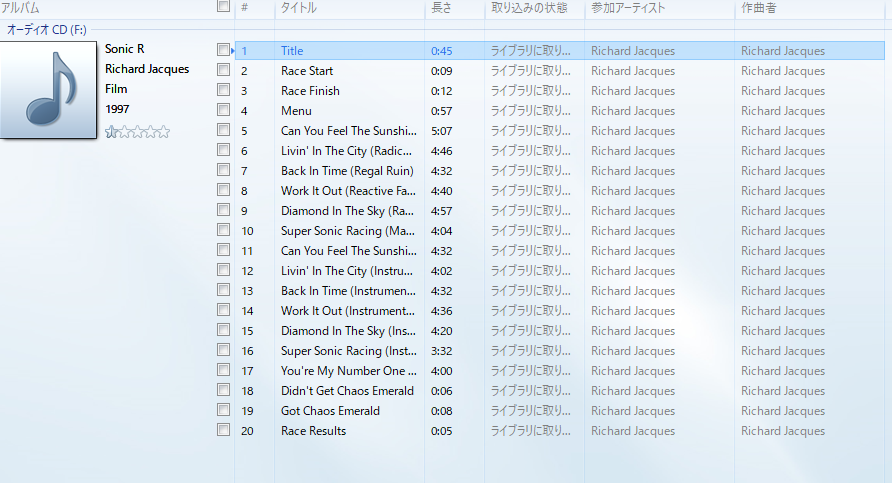892x483 pixels.
Task: Select the Race Results track
Action: [313, 431]
